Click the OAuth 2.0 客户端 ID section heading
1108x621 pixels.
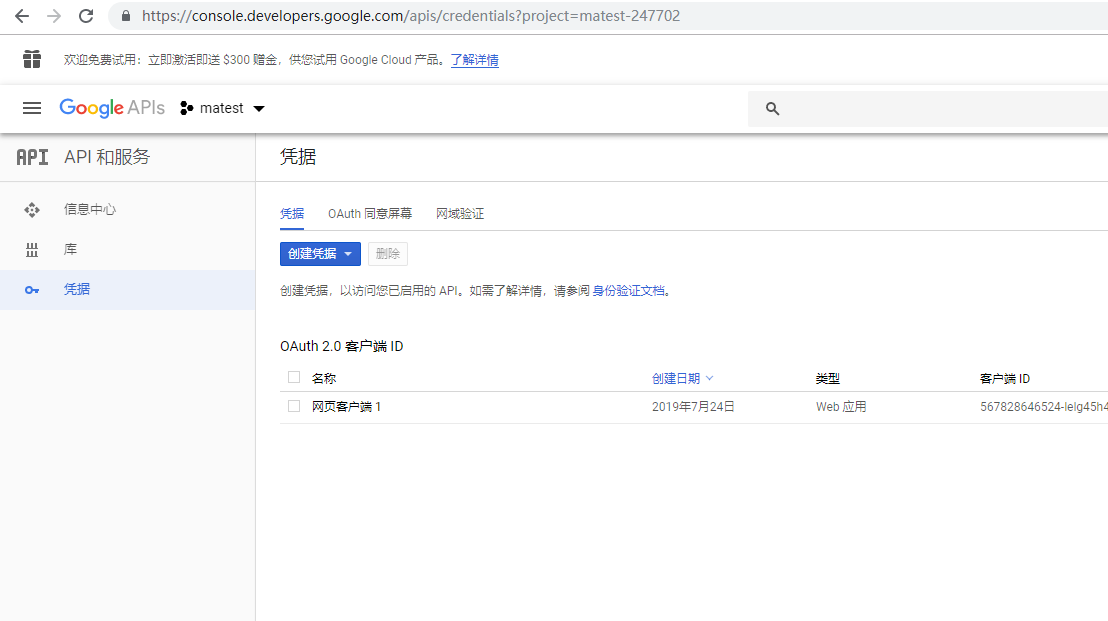pos(341,346)
